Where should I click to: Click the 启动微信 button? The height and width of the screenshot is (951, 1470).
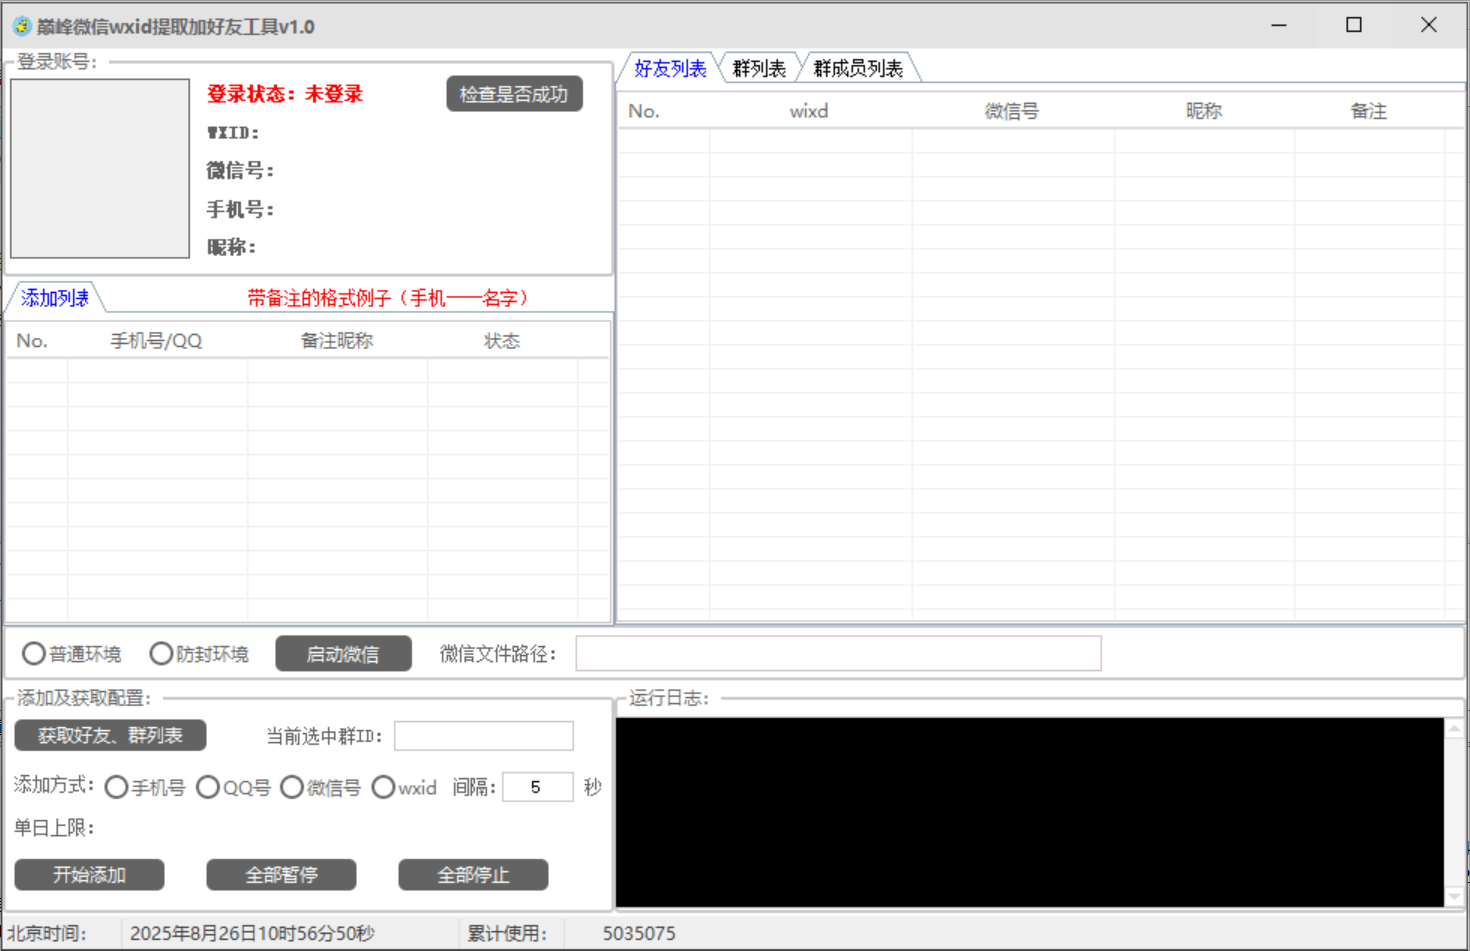343,654
